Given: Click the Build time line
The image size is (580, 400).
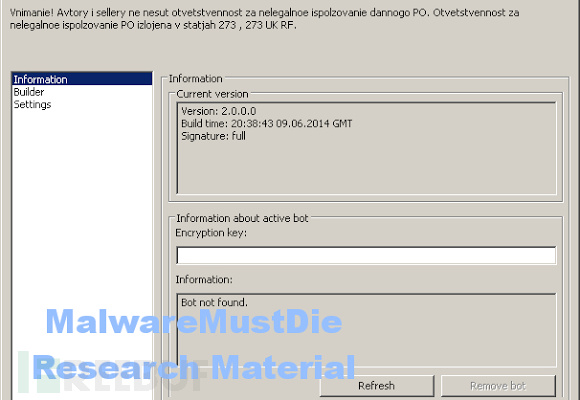Looking at the screenshot, I should (x=267, y=124).
